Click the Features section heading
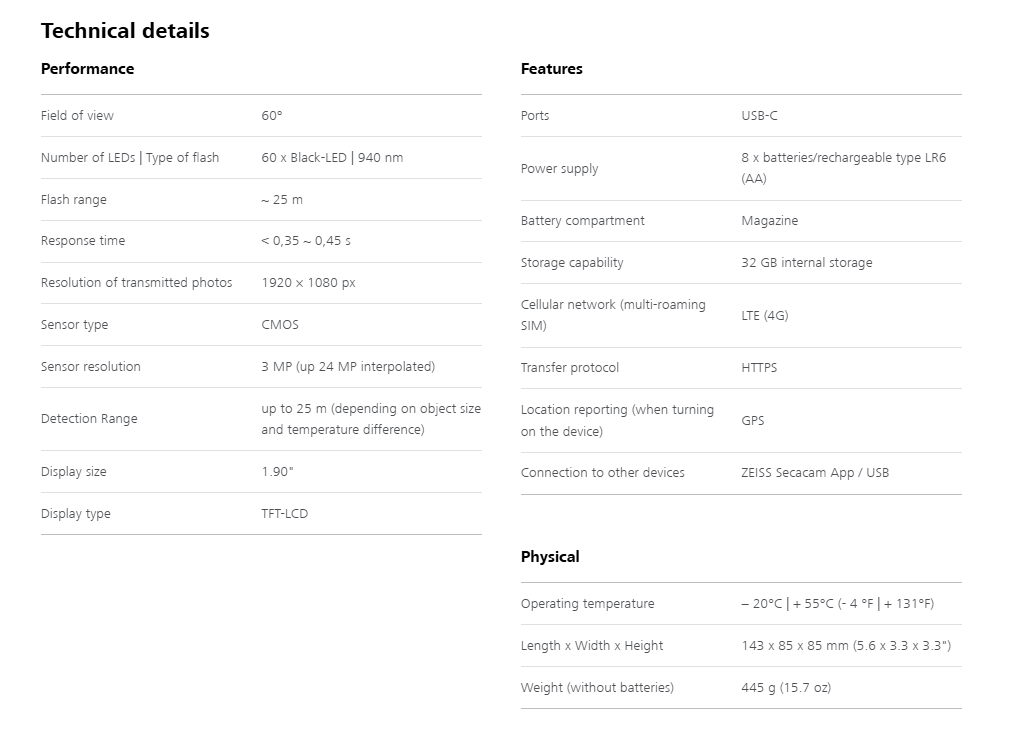 (x=551, y=69)
